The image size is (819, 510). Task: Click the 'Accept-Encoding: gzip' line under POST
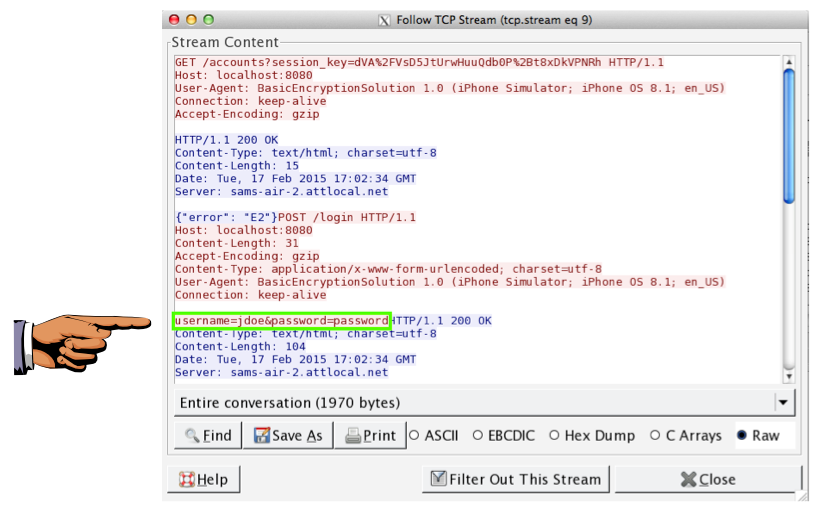point(247,256)
